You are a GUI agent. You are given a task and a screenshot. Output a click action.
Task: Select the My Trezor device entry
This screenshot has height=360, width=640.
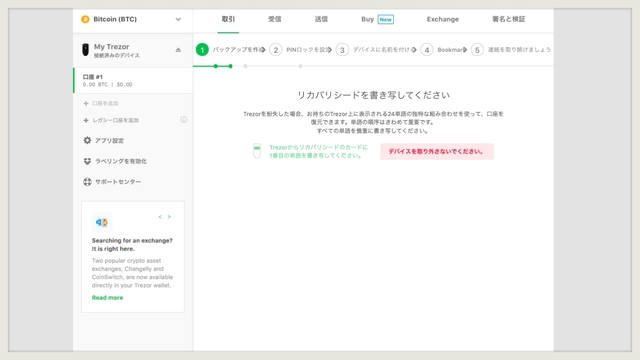coord(133,50)
